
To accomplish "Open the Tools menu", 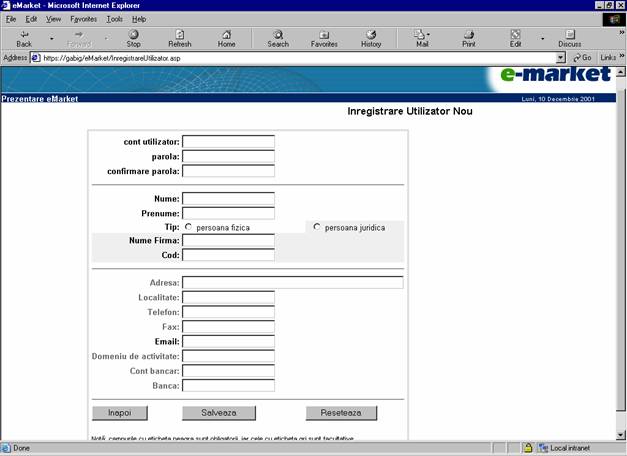I will 115,19.
